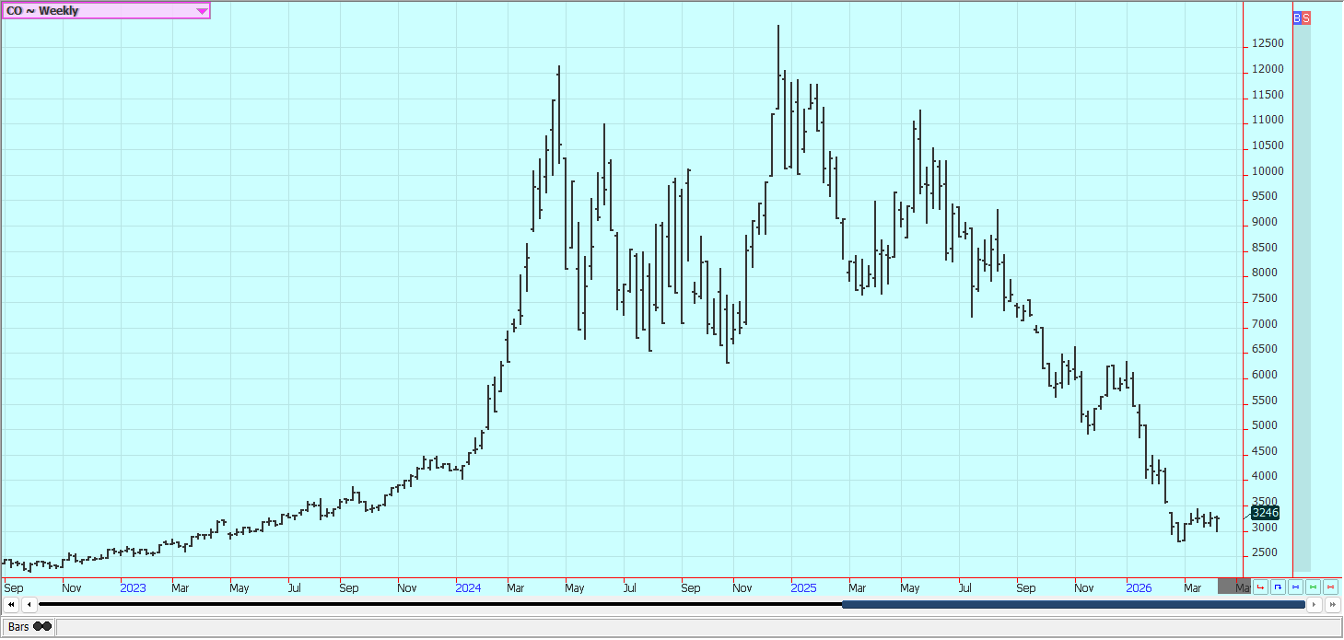The height and width of the screenshot is (640, 1344).
Task: Click the red S sell button
Action: (x=1306, y=18)
